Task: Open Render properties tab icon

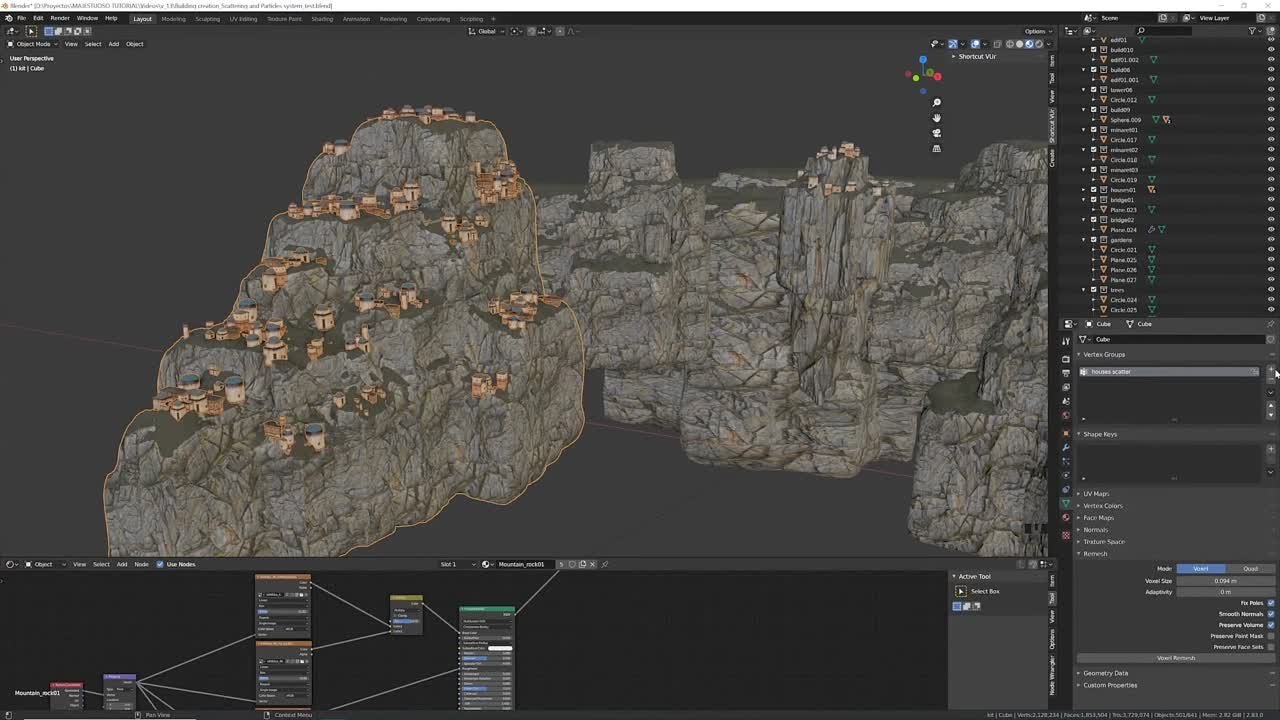Action: (1066, 358)
